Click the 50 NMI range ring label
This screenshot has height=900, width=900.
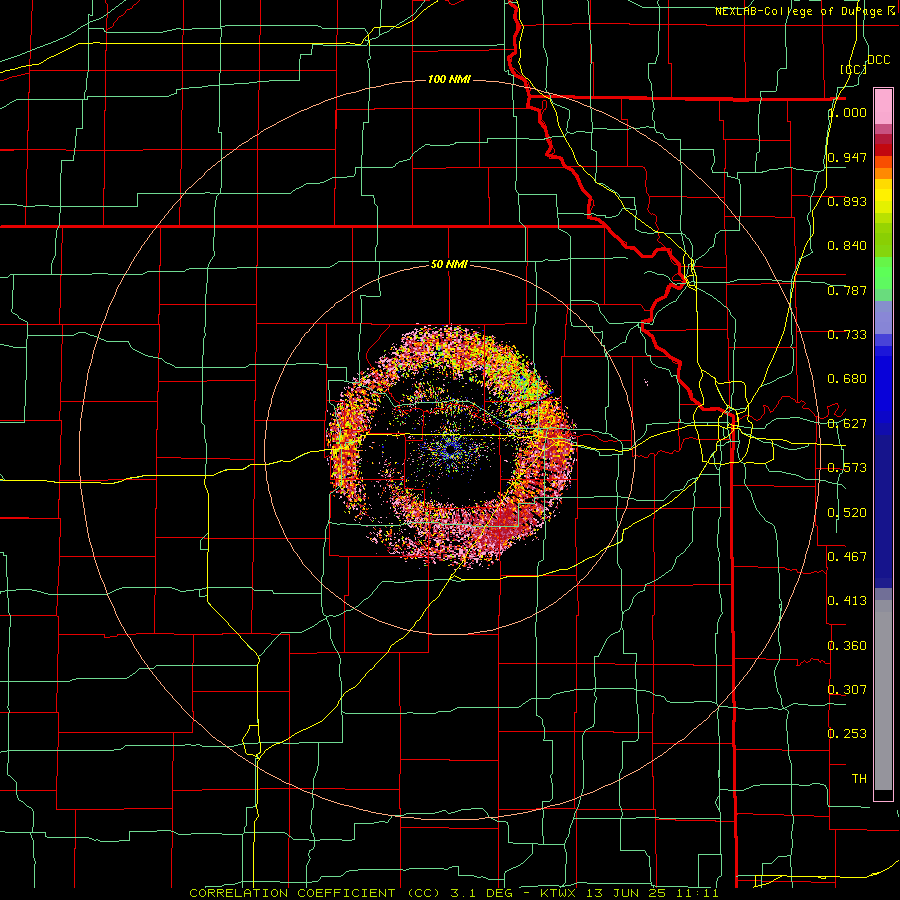click(x=449, y=264)
